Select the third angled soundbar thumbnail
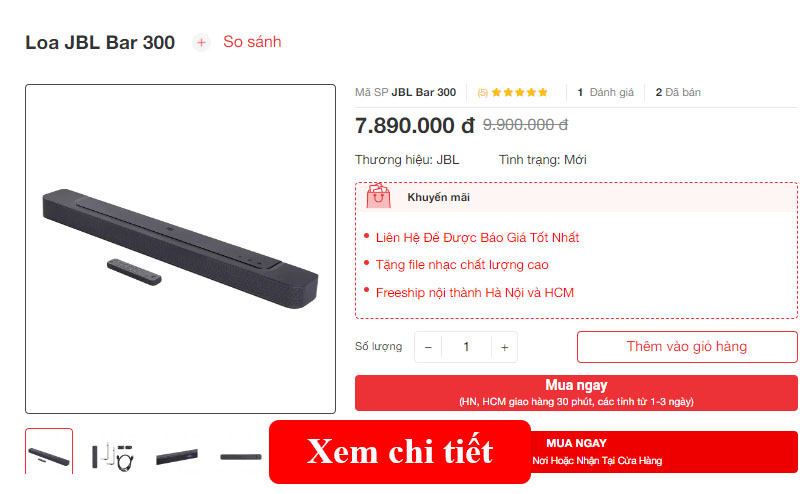Viewport: 800px width, 494px height. point(177,456)
